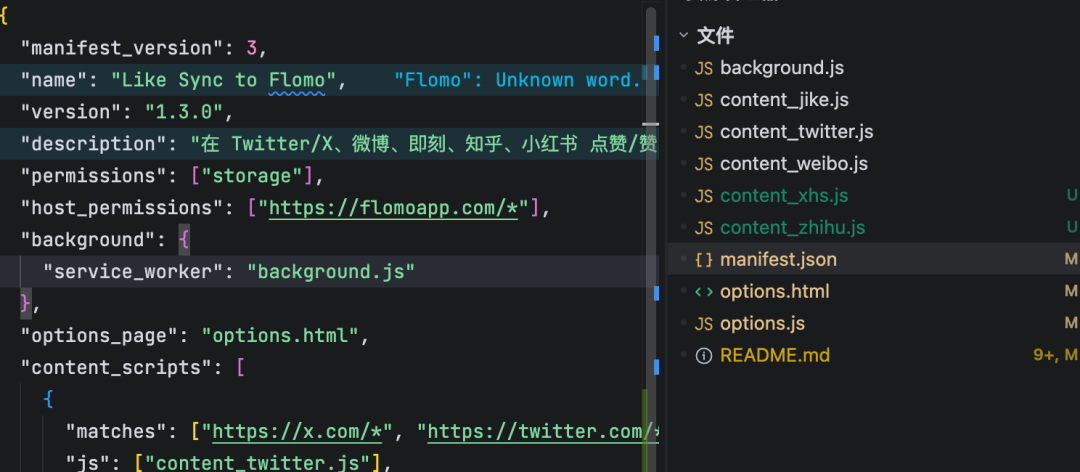Image resolution: width=1080 pixels, height=472 pixels.
Task: Open content_xhs.js in the file list
Action: click(784, 196)
